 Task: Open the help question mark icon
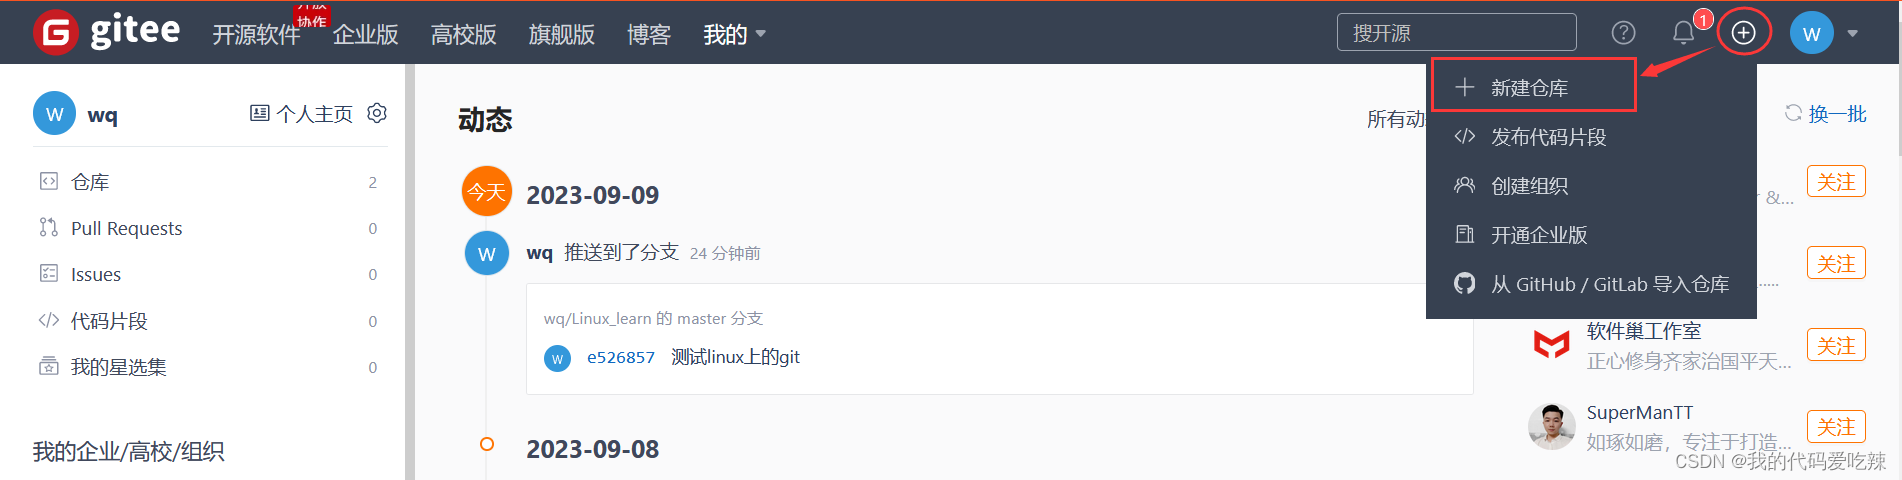(x=1624, y=33)
